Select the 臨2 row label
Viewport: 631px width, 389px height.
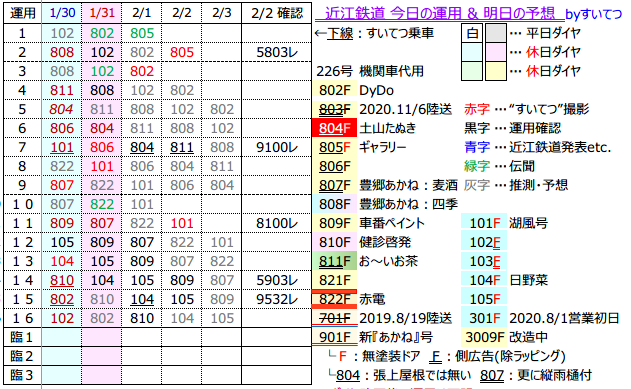23,356
